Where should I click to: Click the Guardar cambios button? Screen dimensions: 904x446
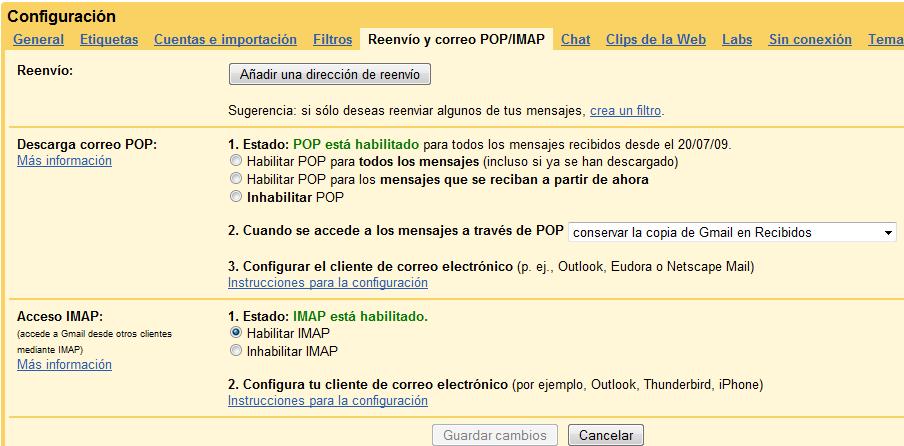495,436
